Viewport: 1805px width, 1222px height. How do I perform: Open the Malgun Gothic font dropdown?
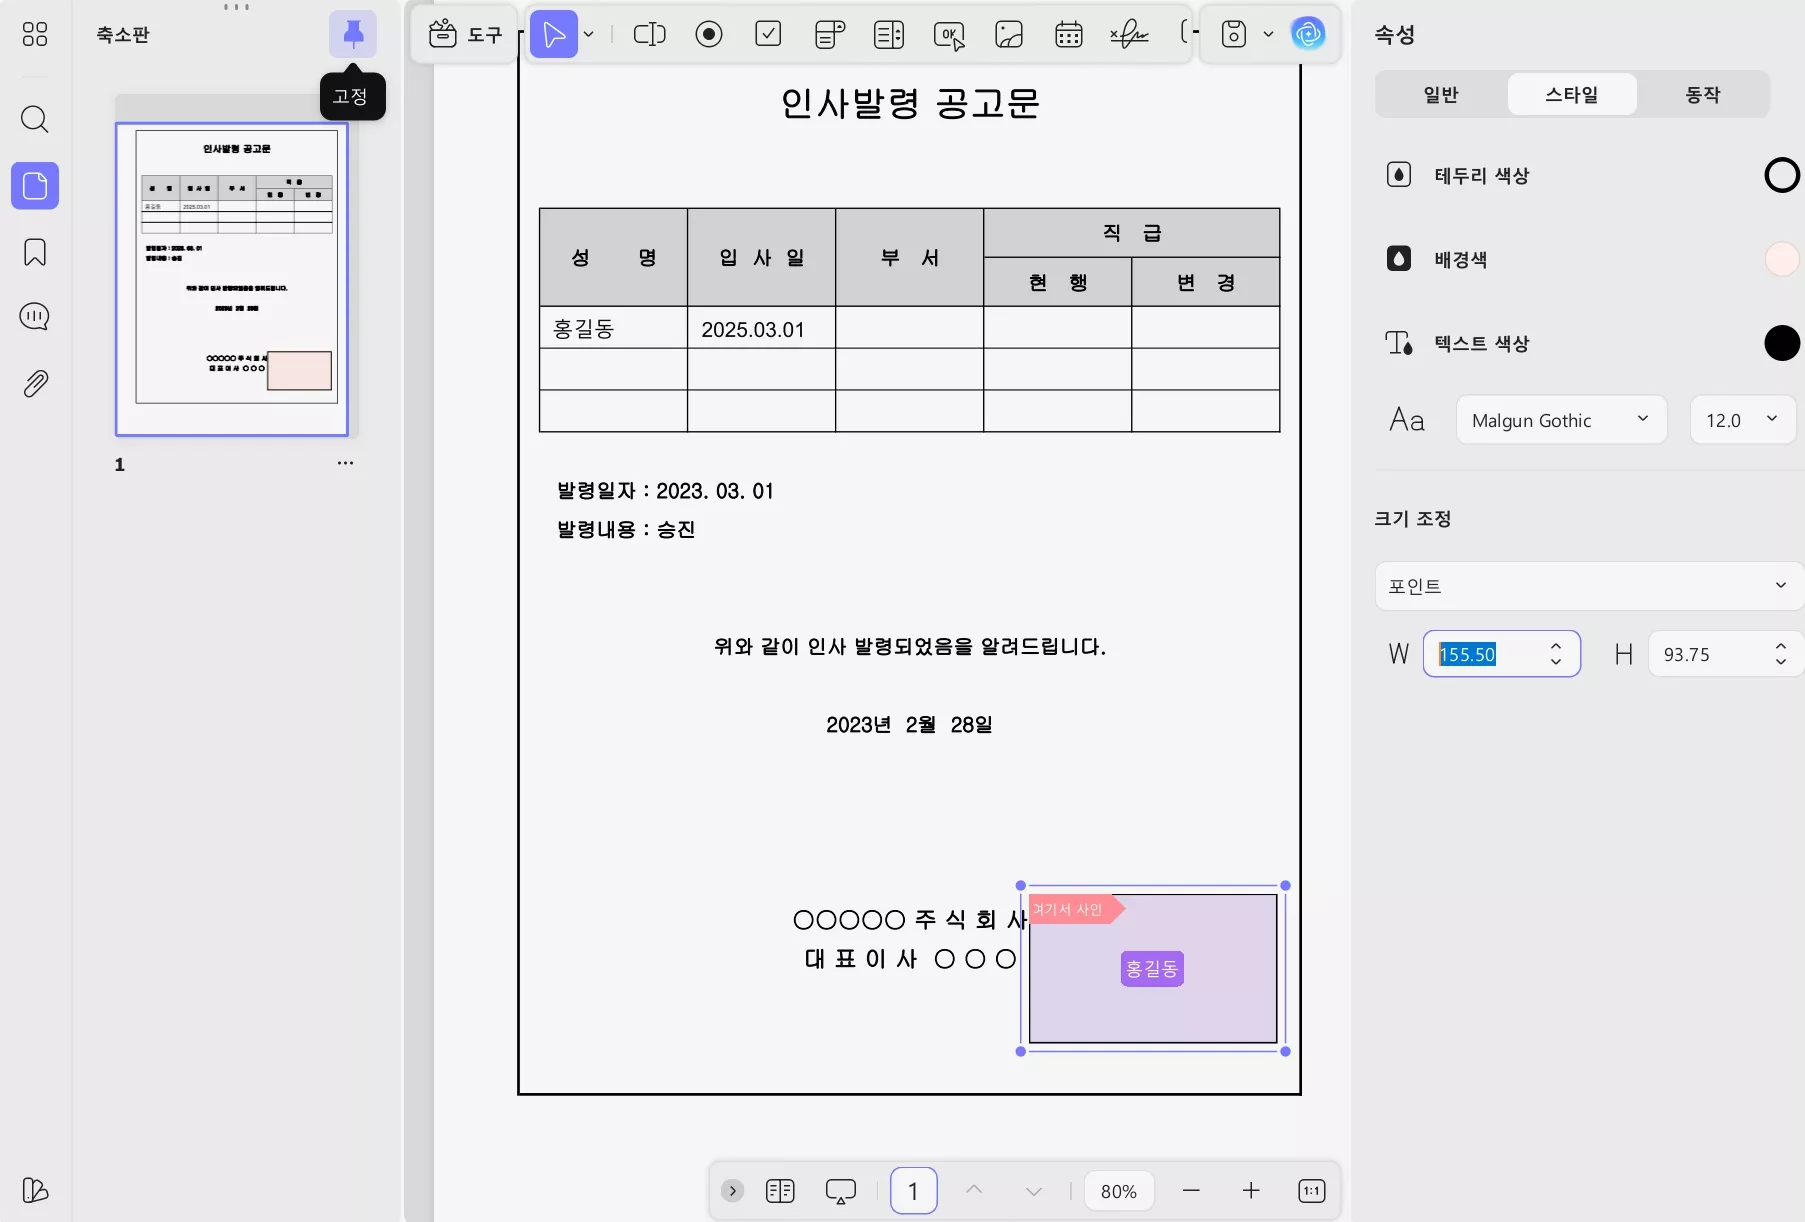click(x=1561, y=420)
